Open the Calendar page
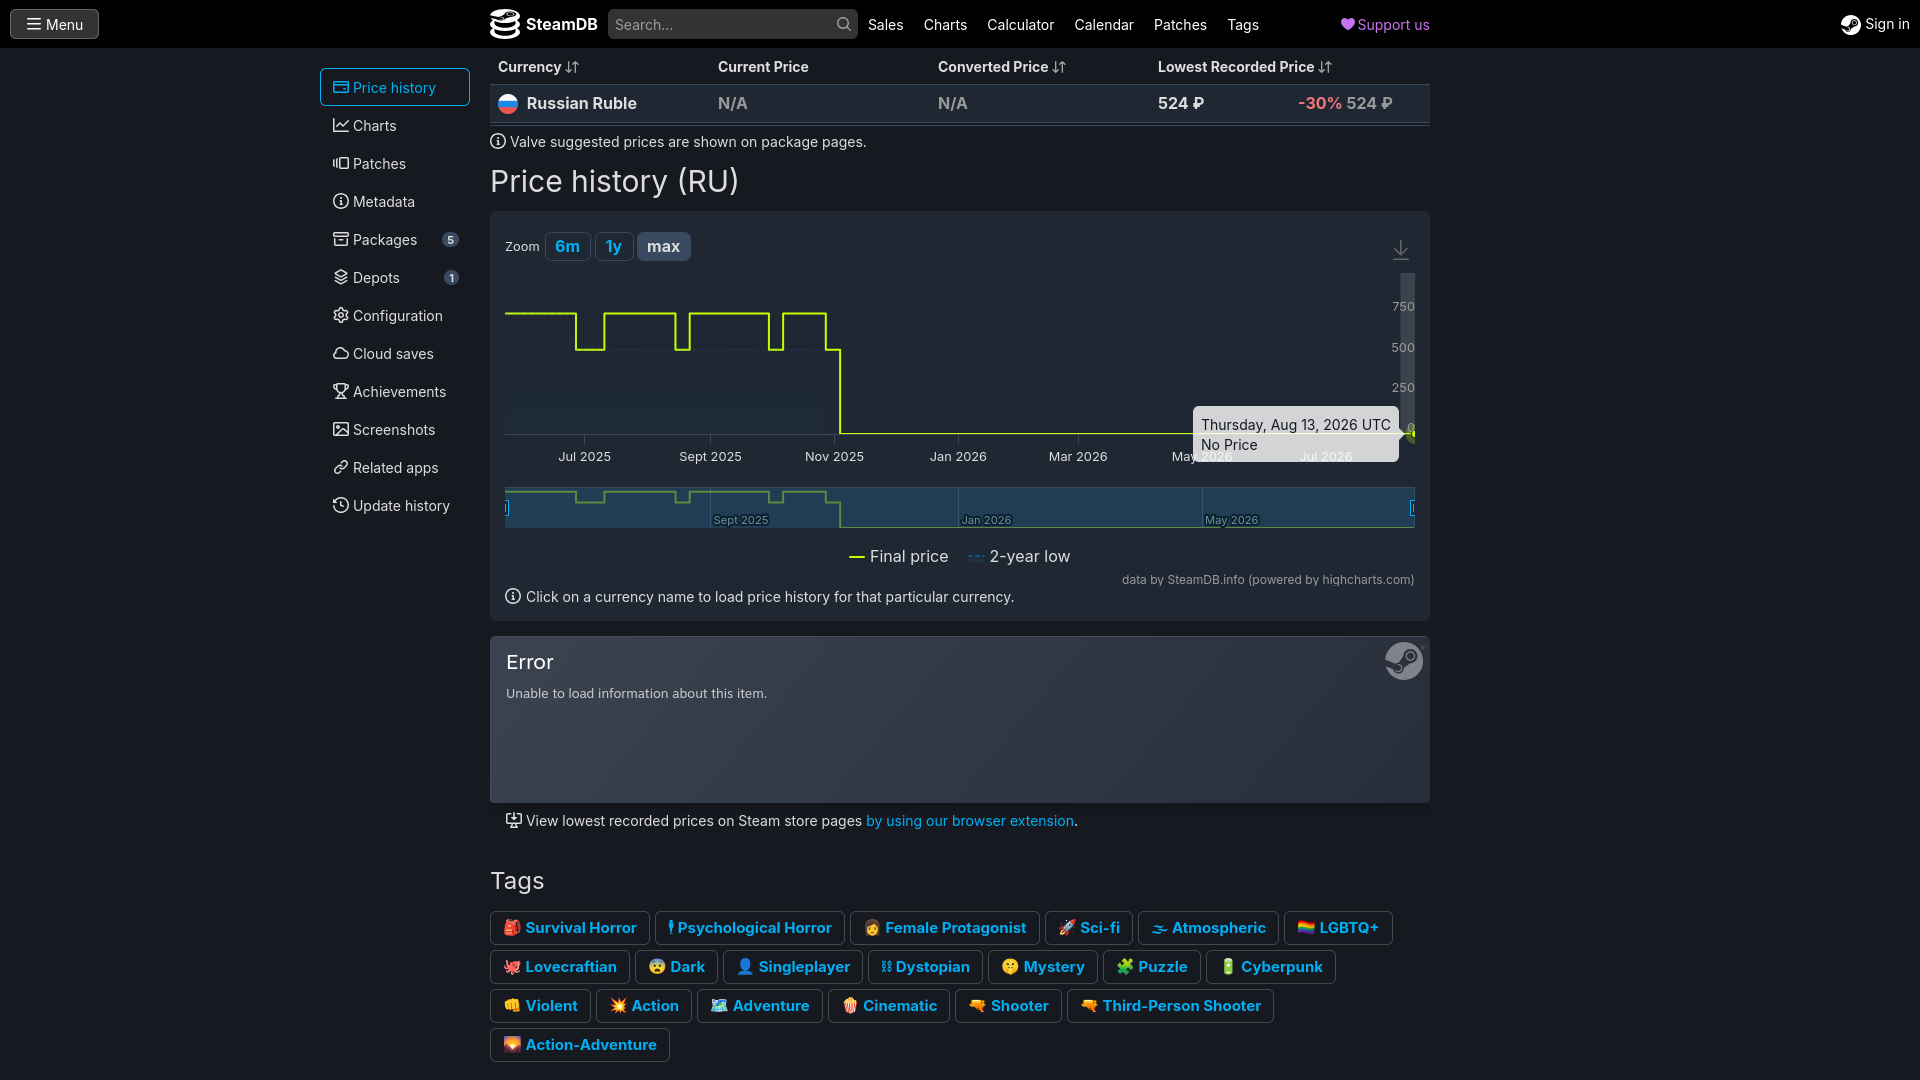1920x1080 pixels. point(1104,24)
